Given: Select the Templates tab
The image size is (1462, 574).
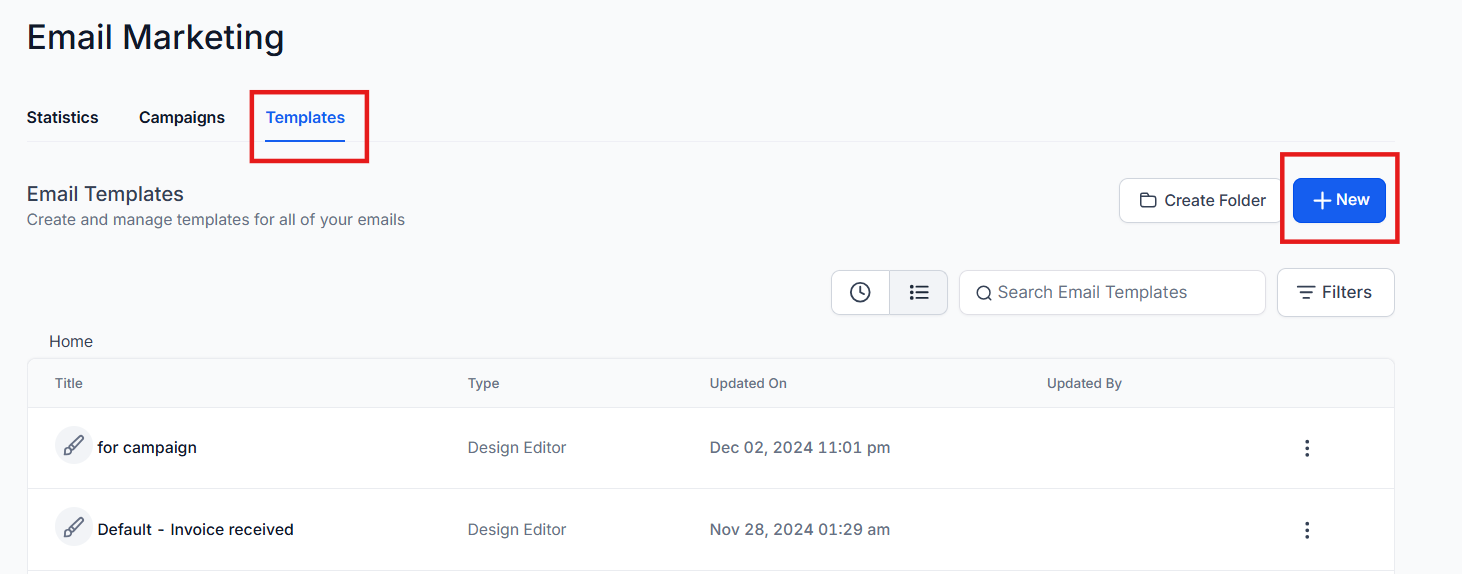Looking at the screenshot, I should point(305,117).
